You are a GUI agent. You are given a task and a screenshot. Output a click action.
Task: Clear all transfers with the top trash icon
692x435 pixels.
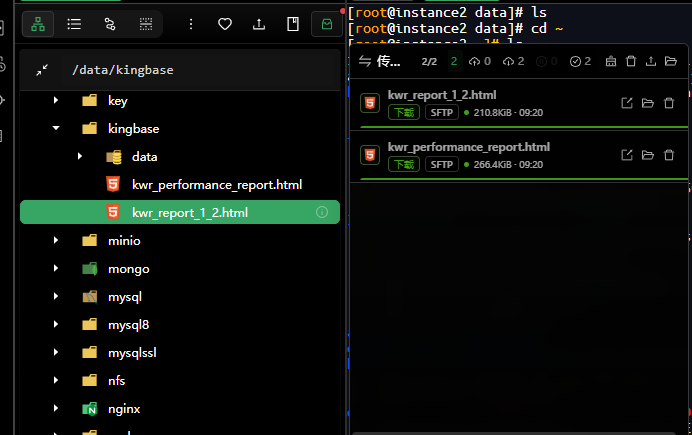click(631, 61)
